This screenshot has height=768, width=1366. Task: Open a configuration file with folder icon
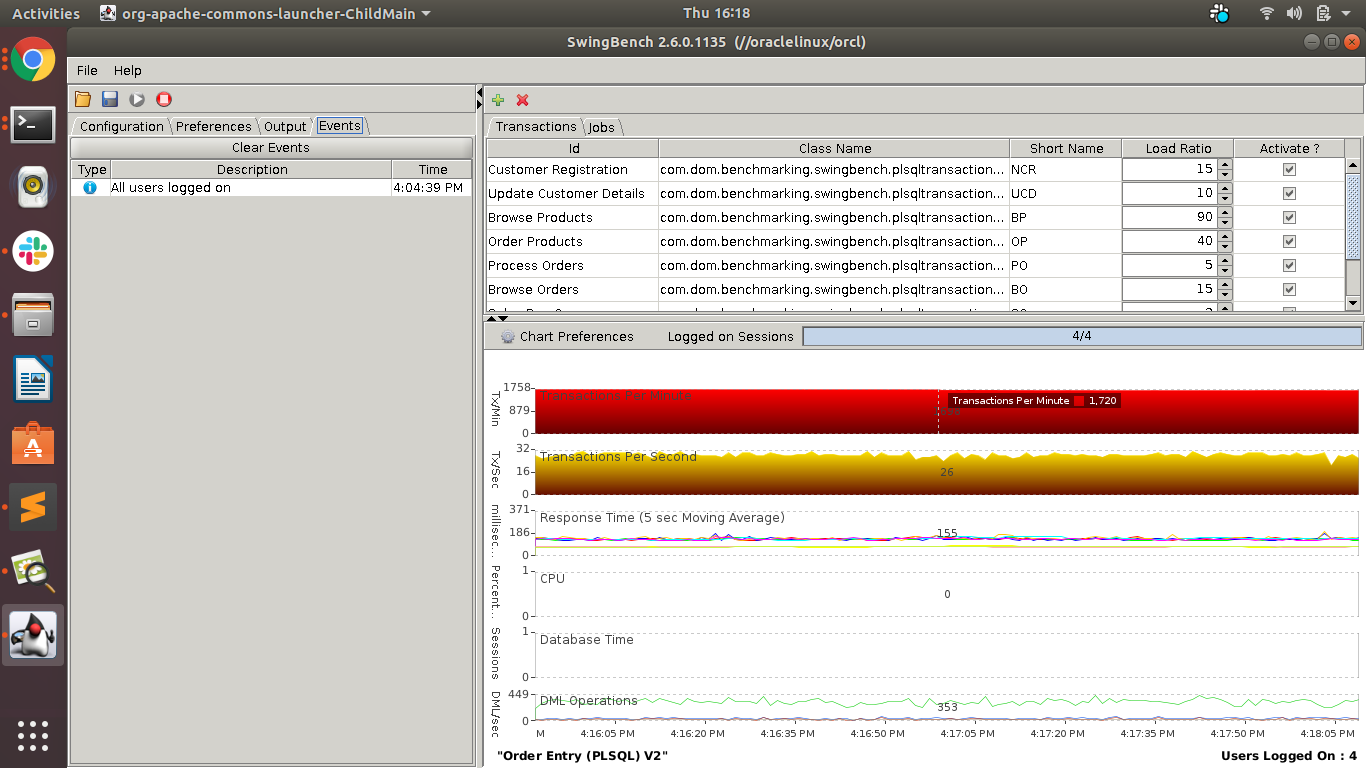click(83, 99)
